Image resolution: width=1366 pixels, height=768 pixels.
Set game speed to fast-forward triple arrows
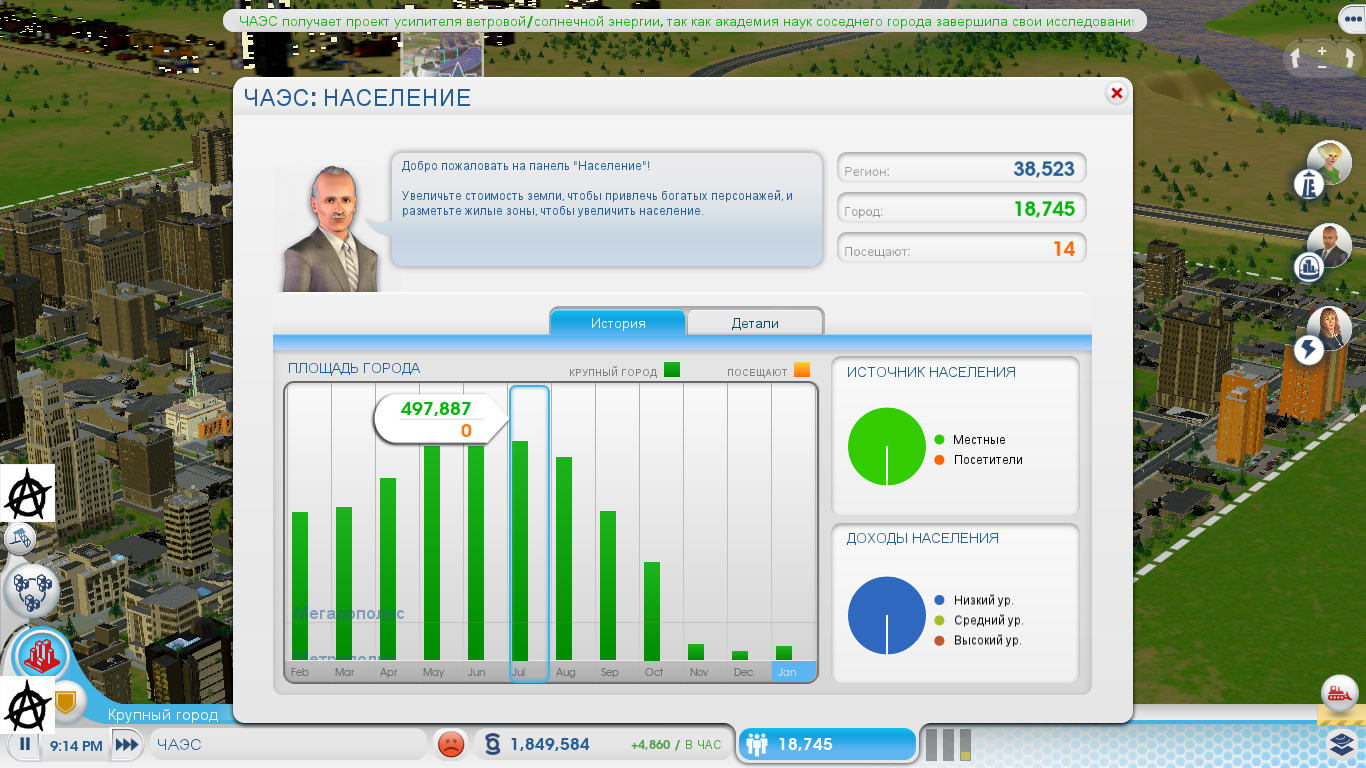[x=125, y=745]
